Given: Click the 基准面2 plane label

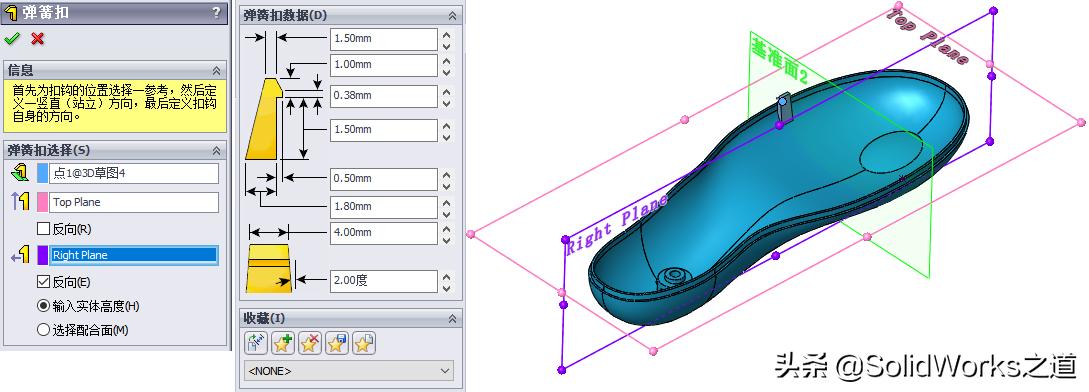Looking at the screenshot, I should point(780,62).
